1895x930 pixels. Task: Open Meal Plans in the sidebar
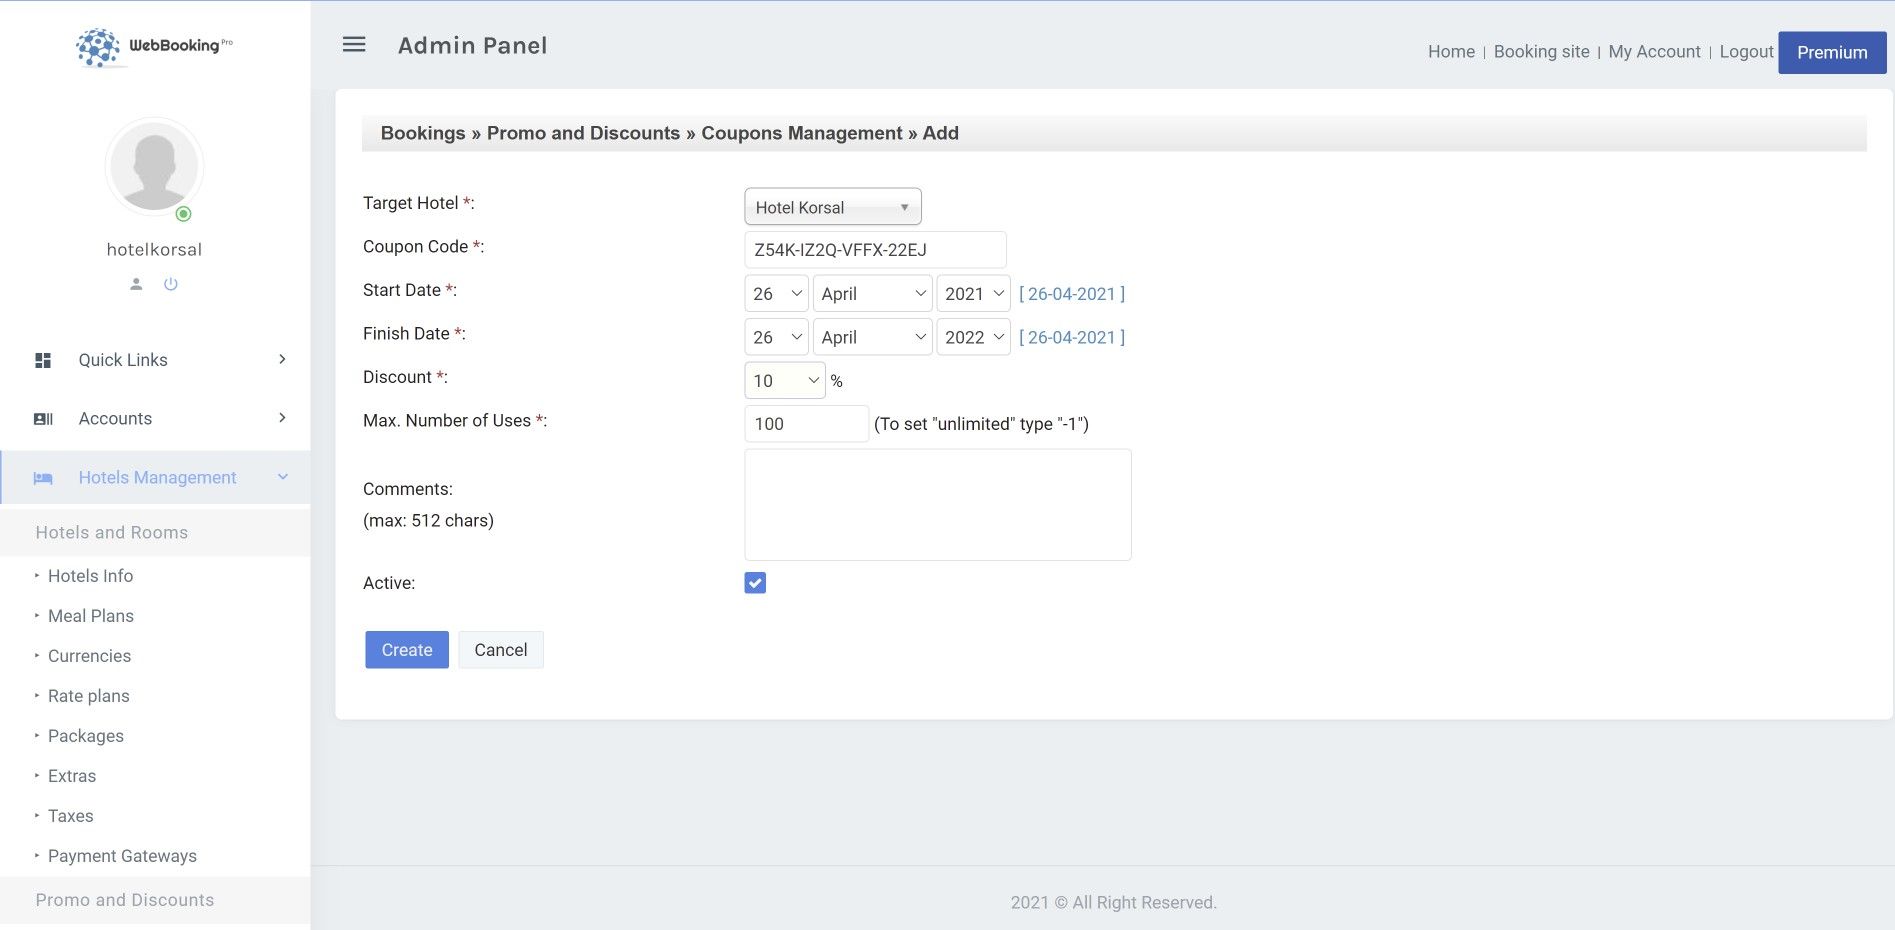[91, 616]
